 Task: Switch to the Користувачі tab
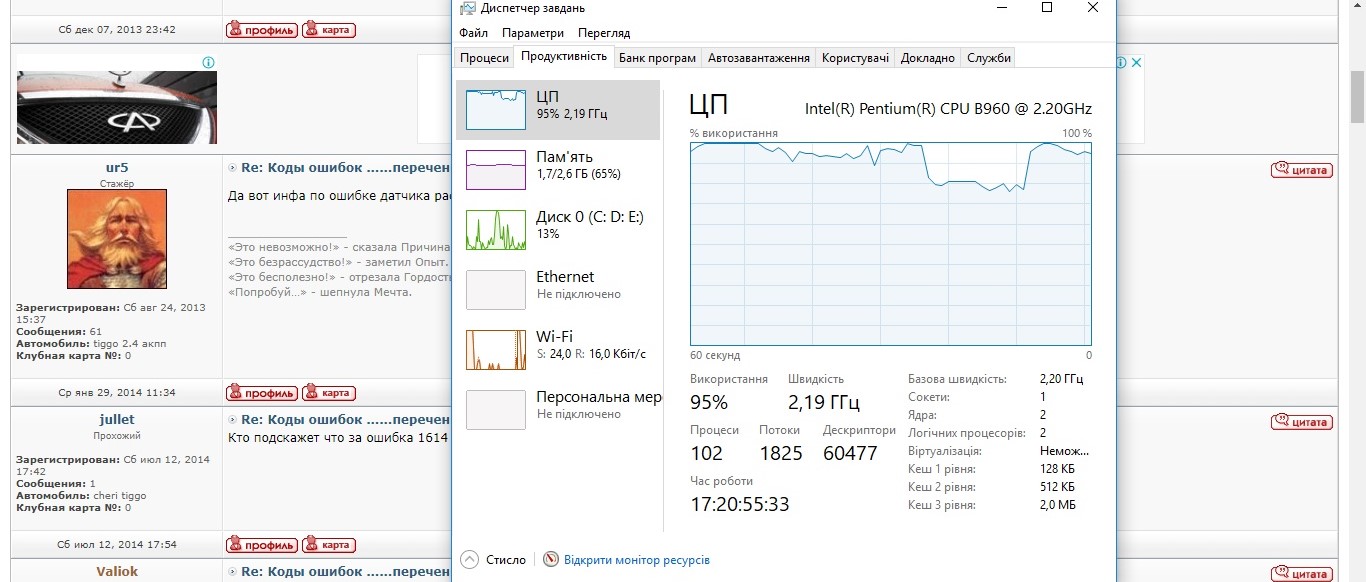click(855, 58)
